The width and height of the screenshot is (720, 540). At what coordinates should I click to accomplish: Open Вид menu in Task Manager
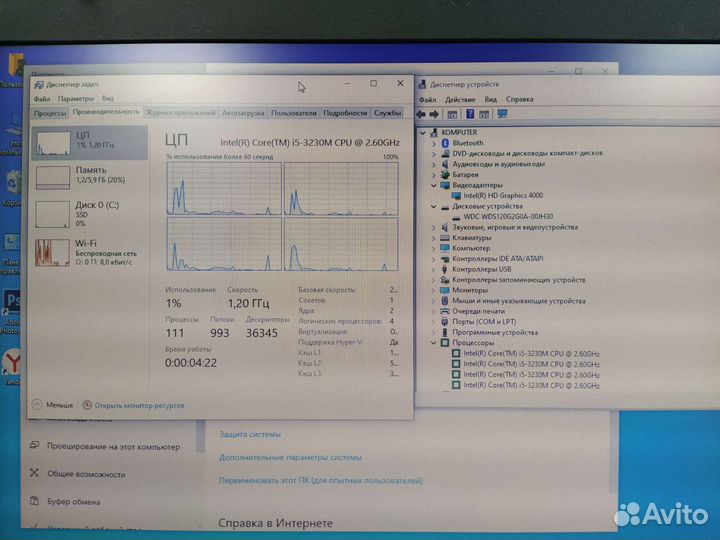click(107, 99)
